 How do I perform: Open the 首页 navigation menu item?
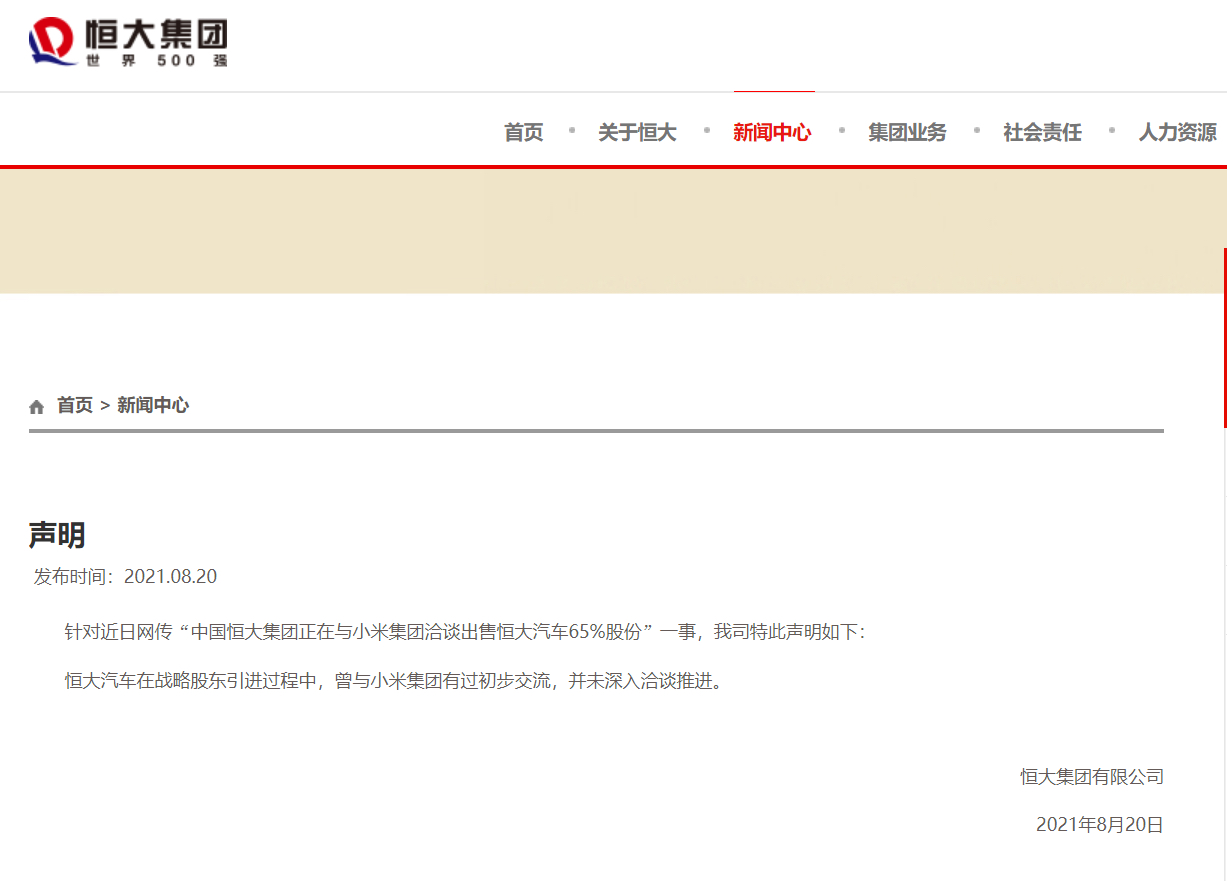click(523, 132)
